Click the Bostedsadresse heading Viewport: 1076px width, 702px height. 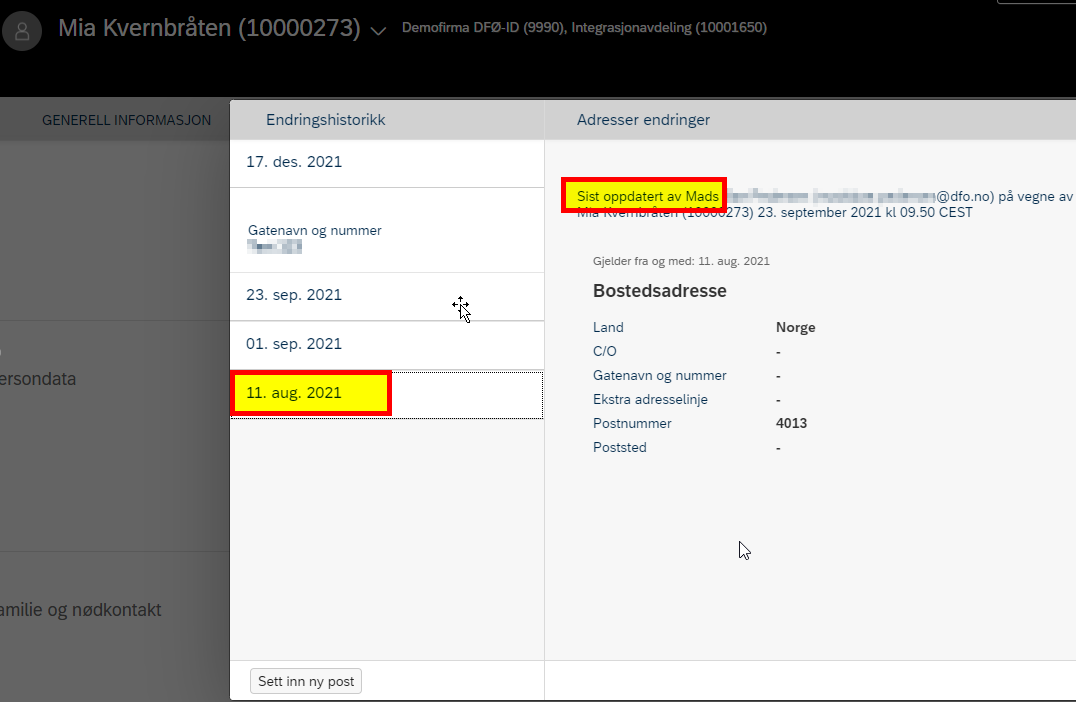[659, 291]
